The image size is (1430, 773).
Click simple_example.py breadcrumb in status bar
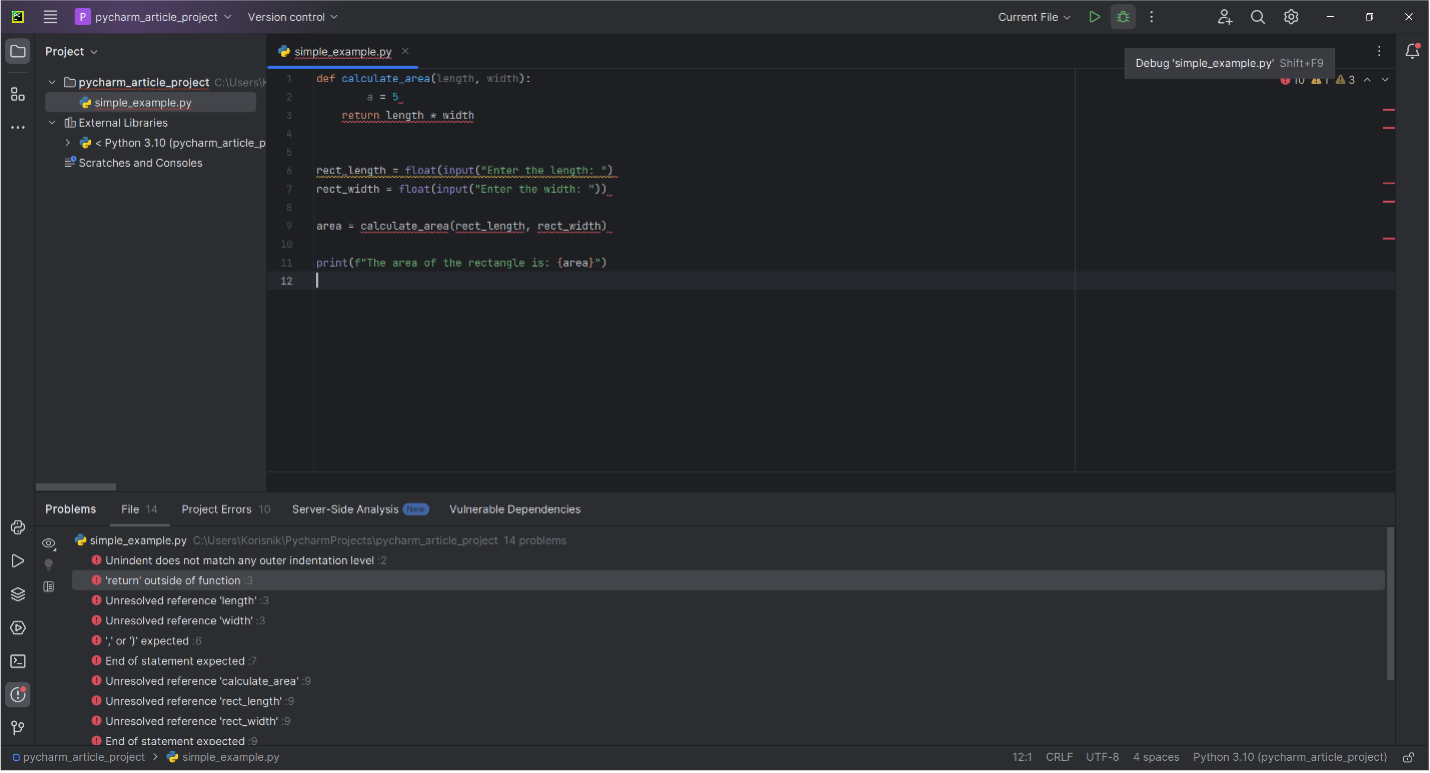click(223, 758)
